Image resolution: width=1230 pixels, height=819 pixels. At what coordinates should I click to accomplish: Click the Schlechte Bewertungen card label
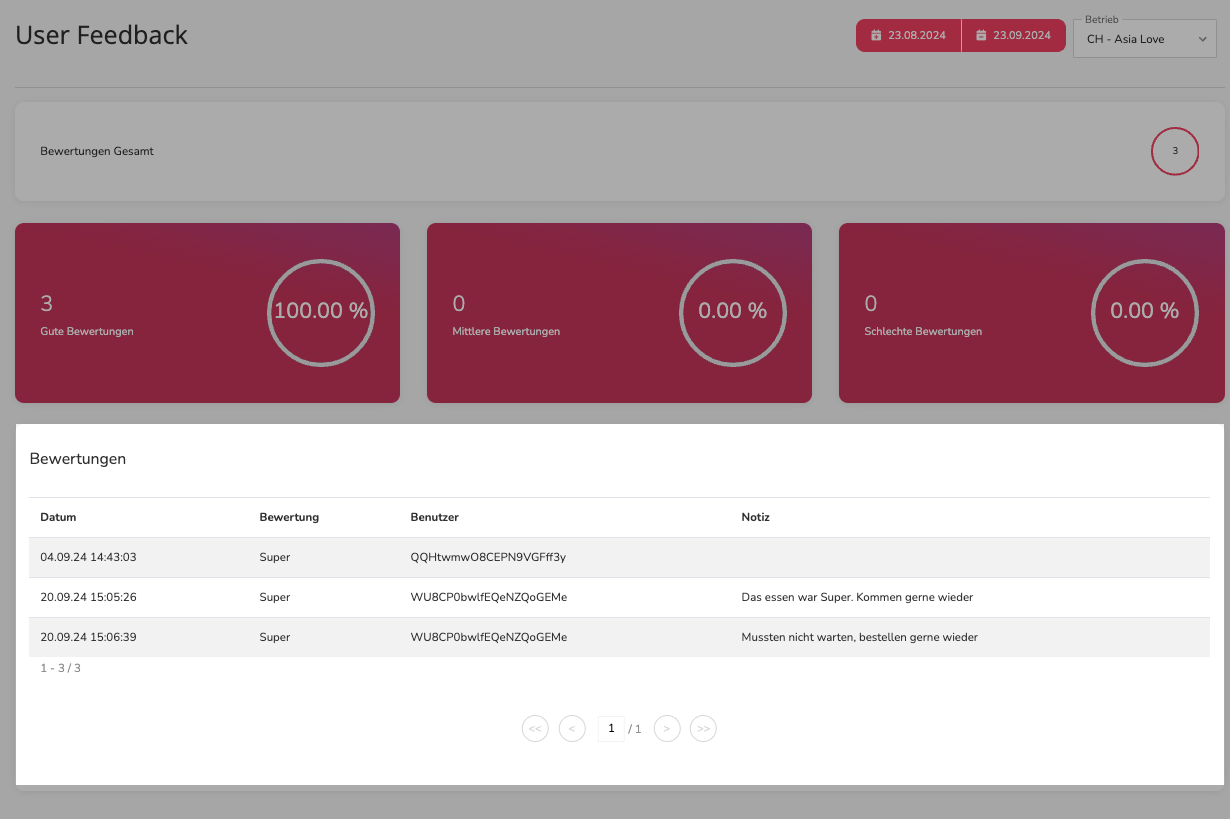click(x=923, y=331)
